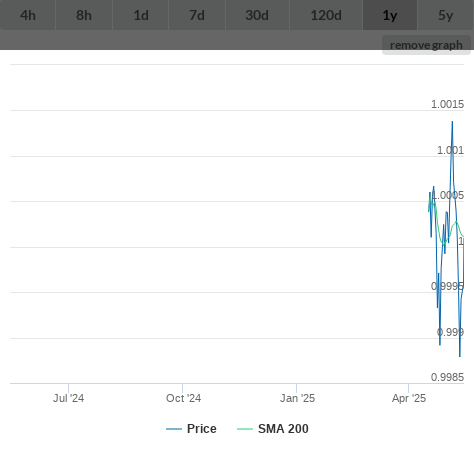Click the blue Price legend line marker
474x455 pixels.
tap(174, 429)
